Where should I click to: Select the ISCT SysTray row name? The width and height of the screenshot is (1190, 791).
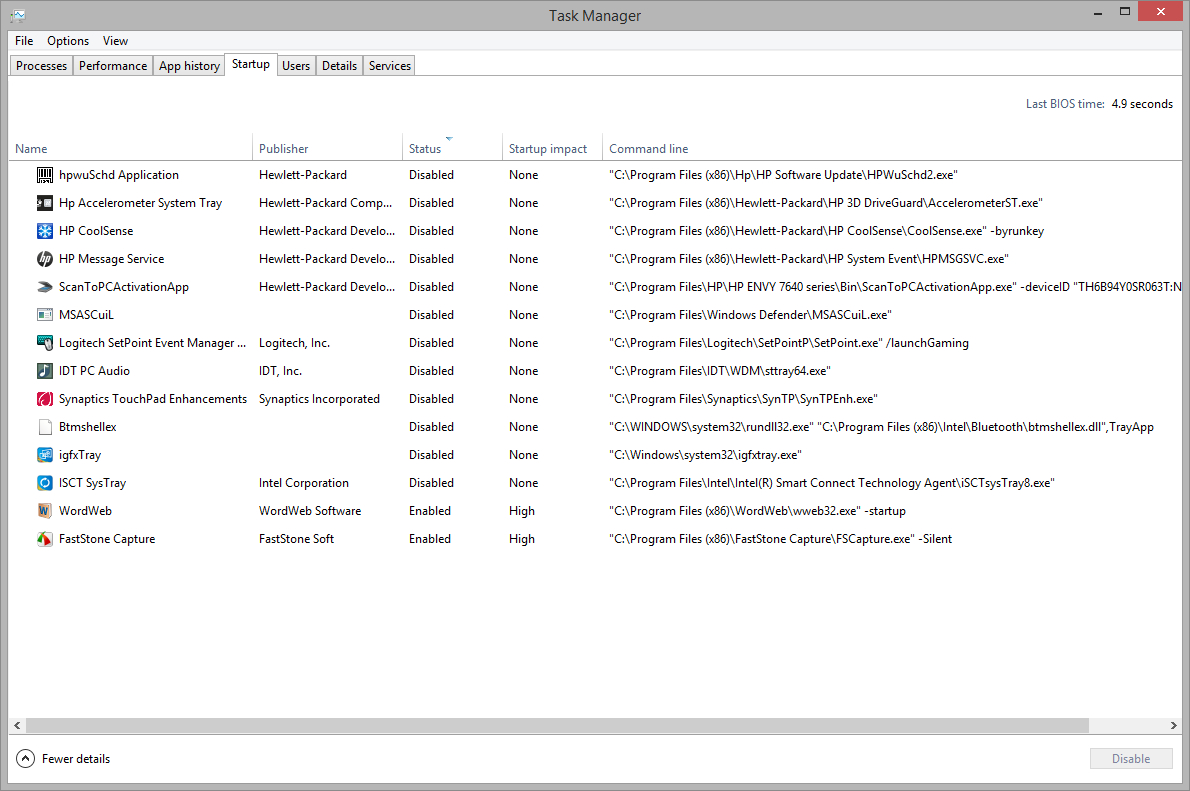[93, 484]
